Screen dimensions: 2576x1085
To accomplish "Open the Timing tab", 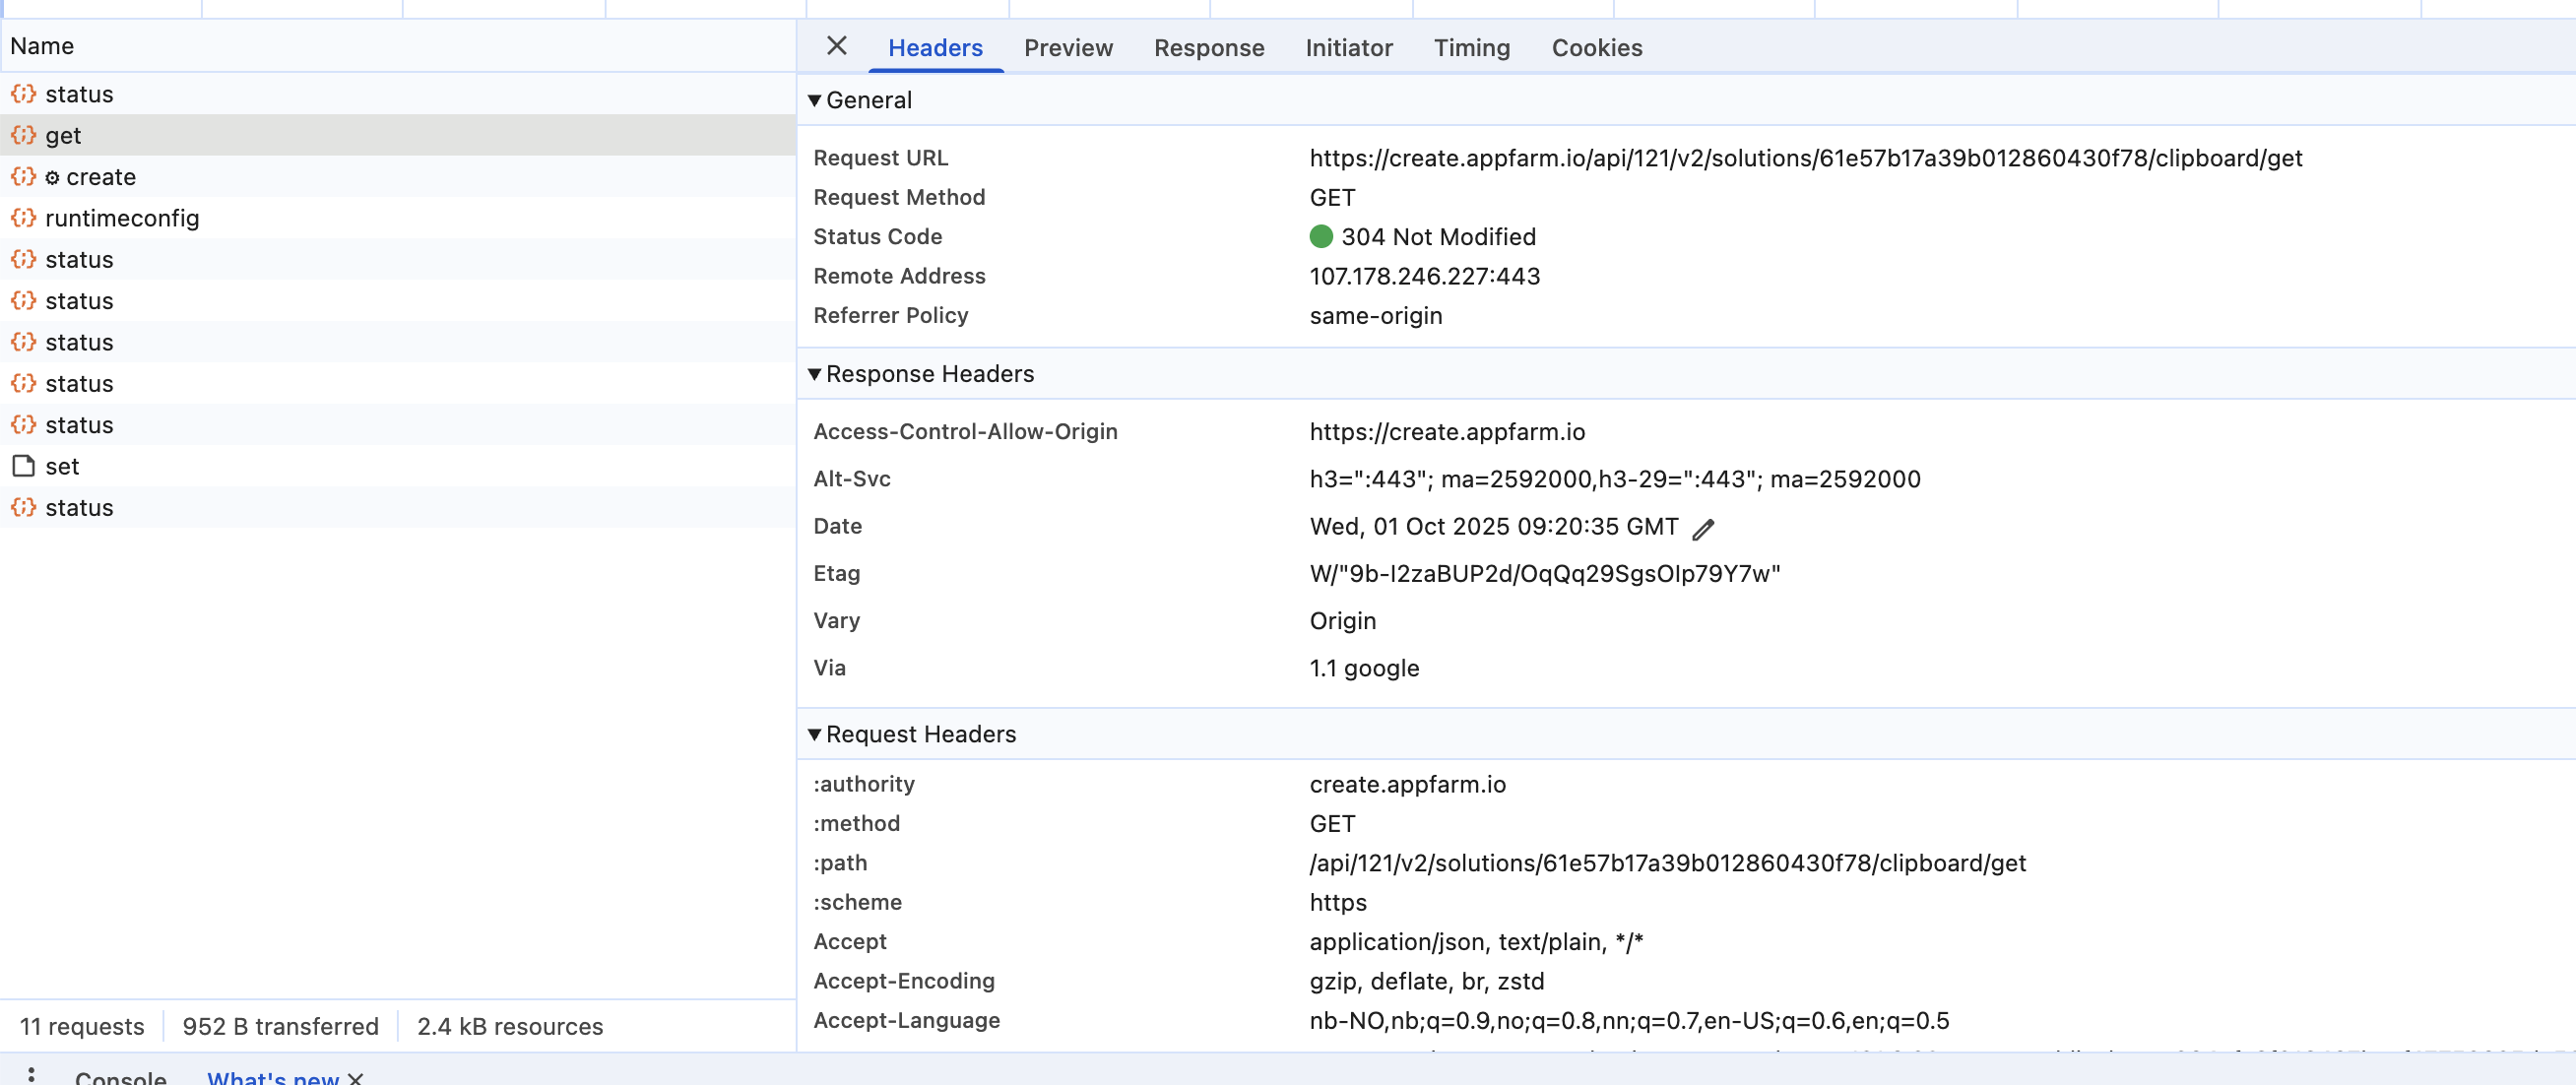I will click(1471, 48).
